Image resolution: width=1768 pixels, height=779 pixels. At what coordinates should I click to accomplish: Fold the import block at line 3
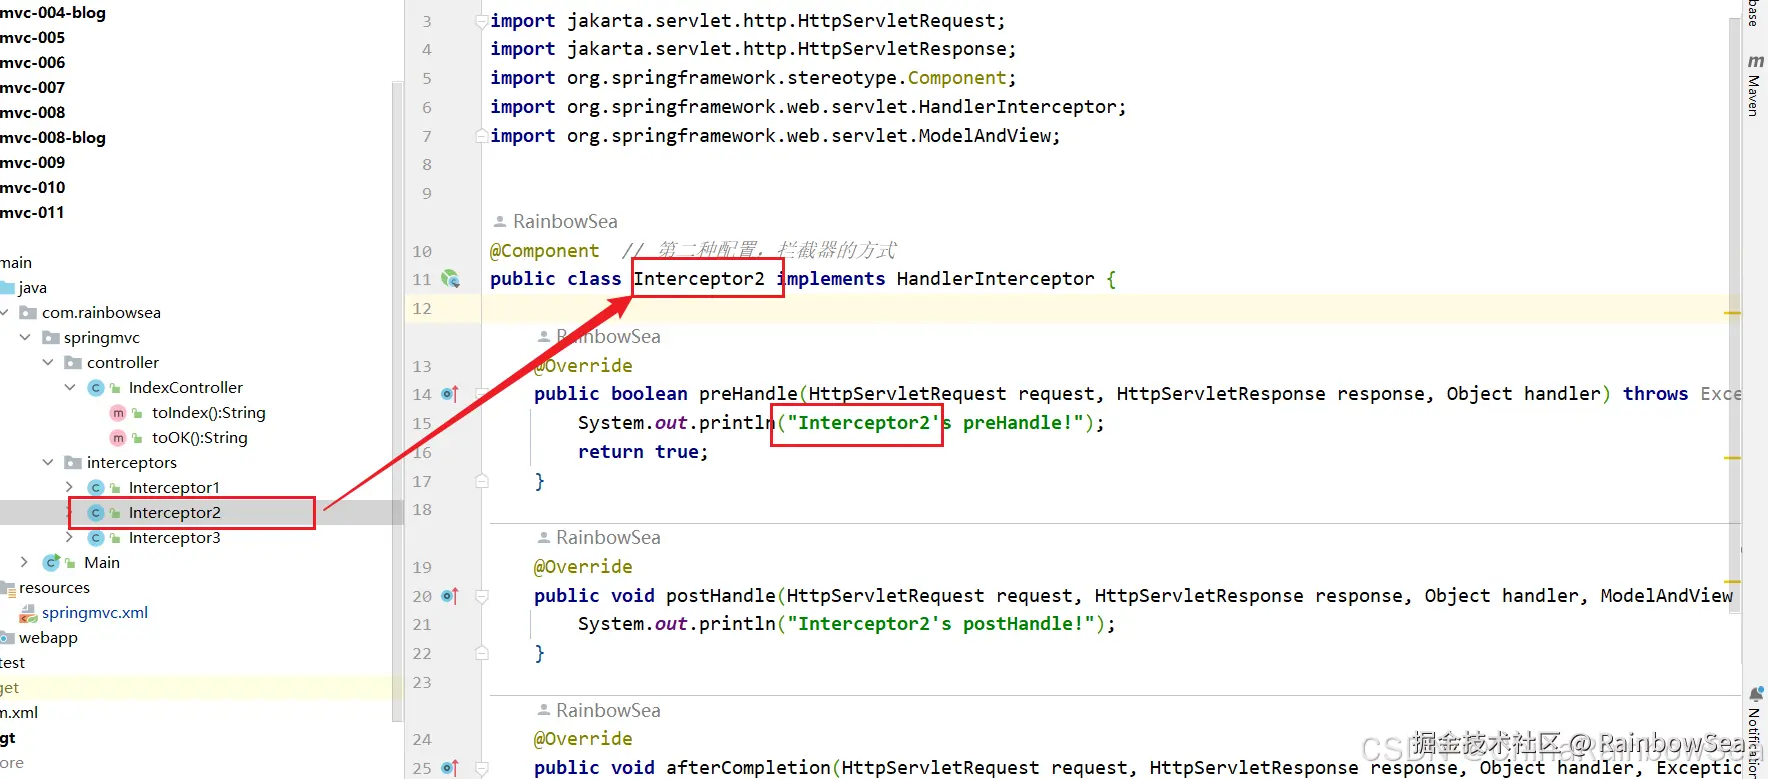[482, 21]
